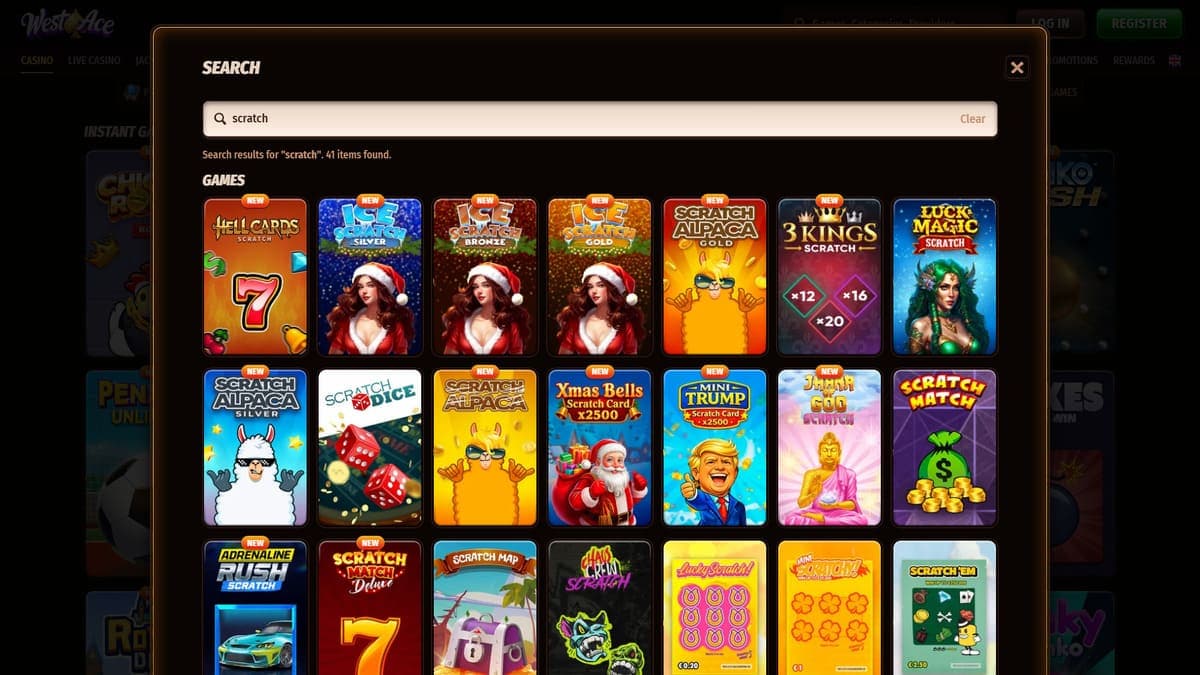
Task: Open the Ice Scratch Silver game
Action: [370, 277]
